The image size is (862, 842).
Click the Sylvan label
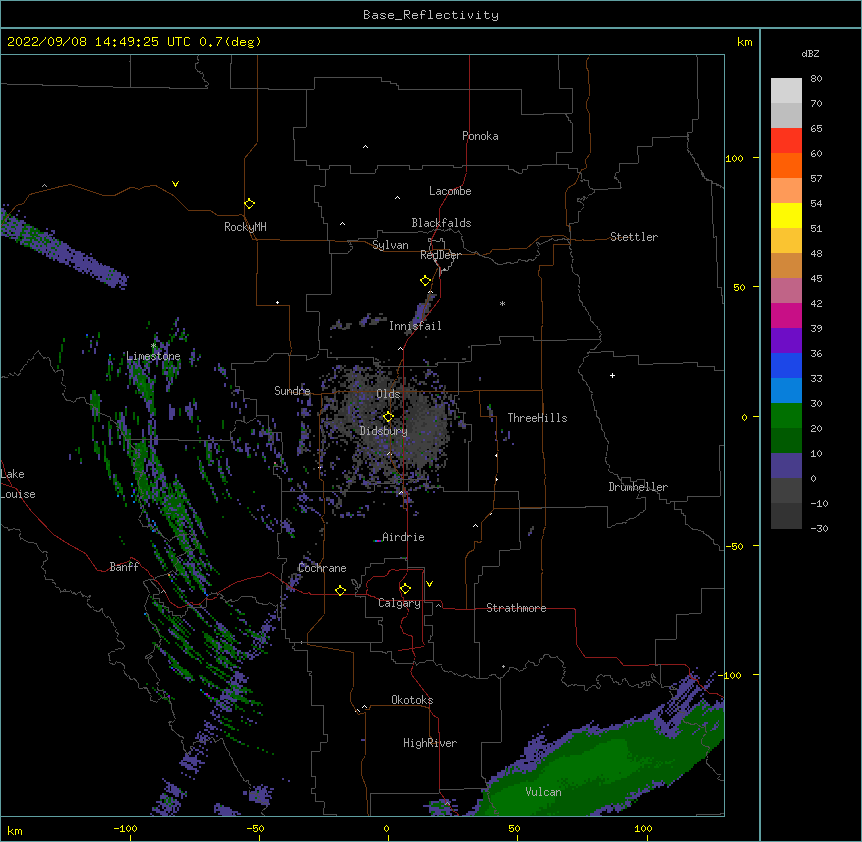tap(390, 245)
